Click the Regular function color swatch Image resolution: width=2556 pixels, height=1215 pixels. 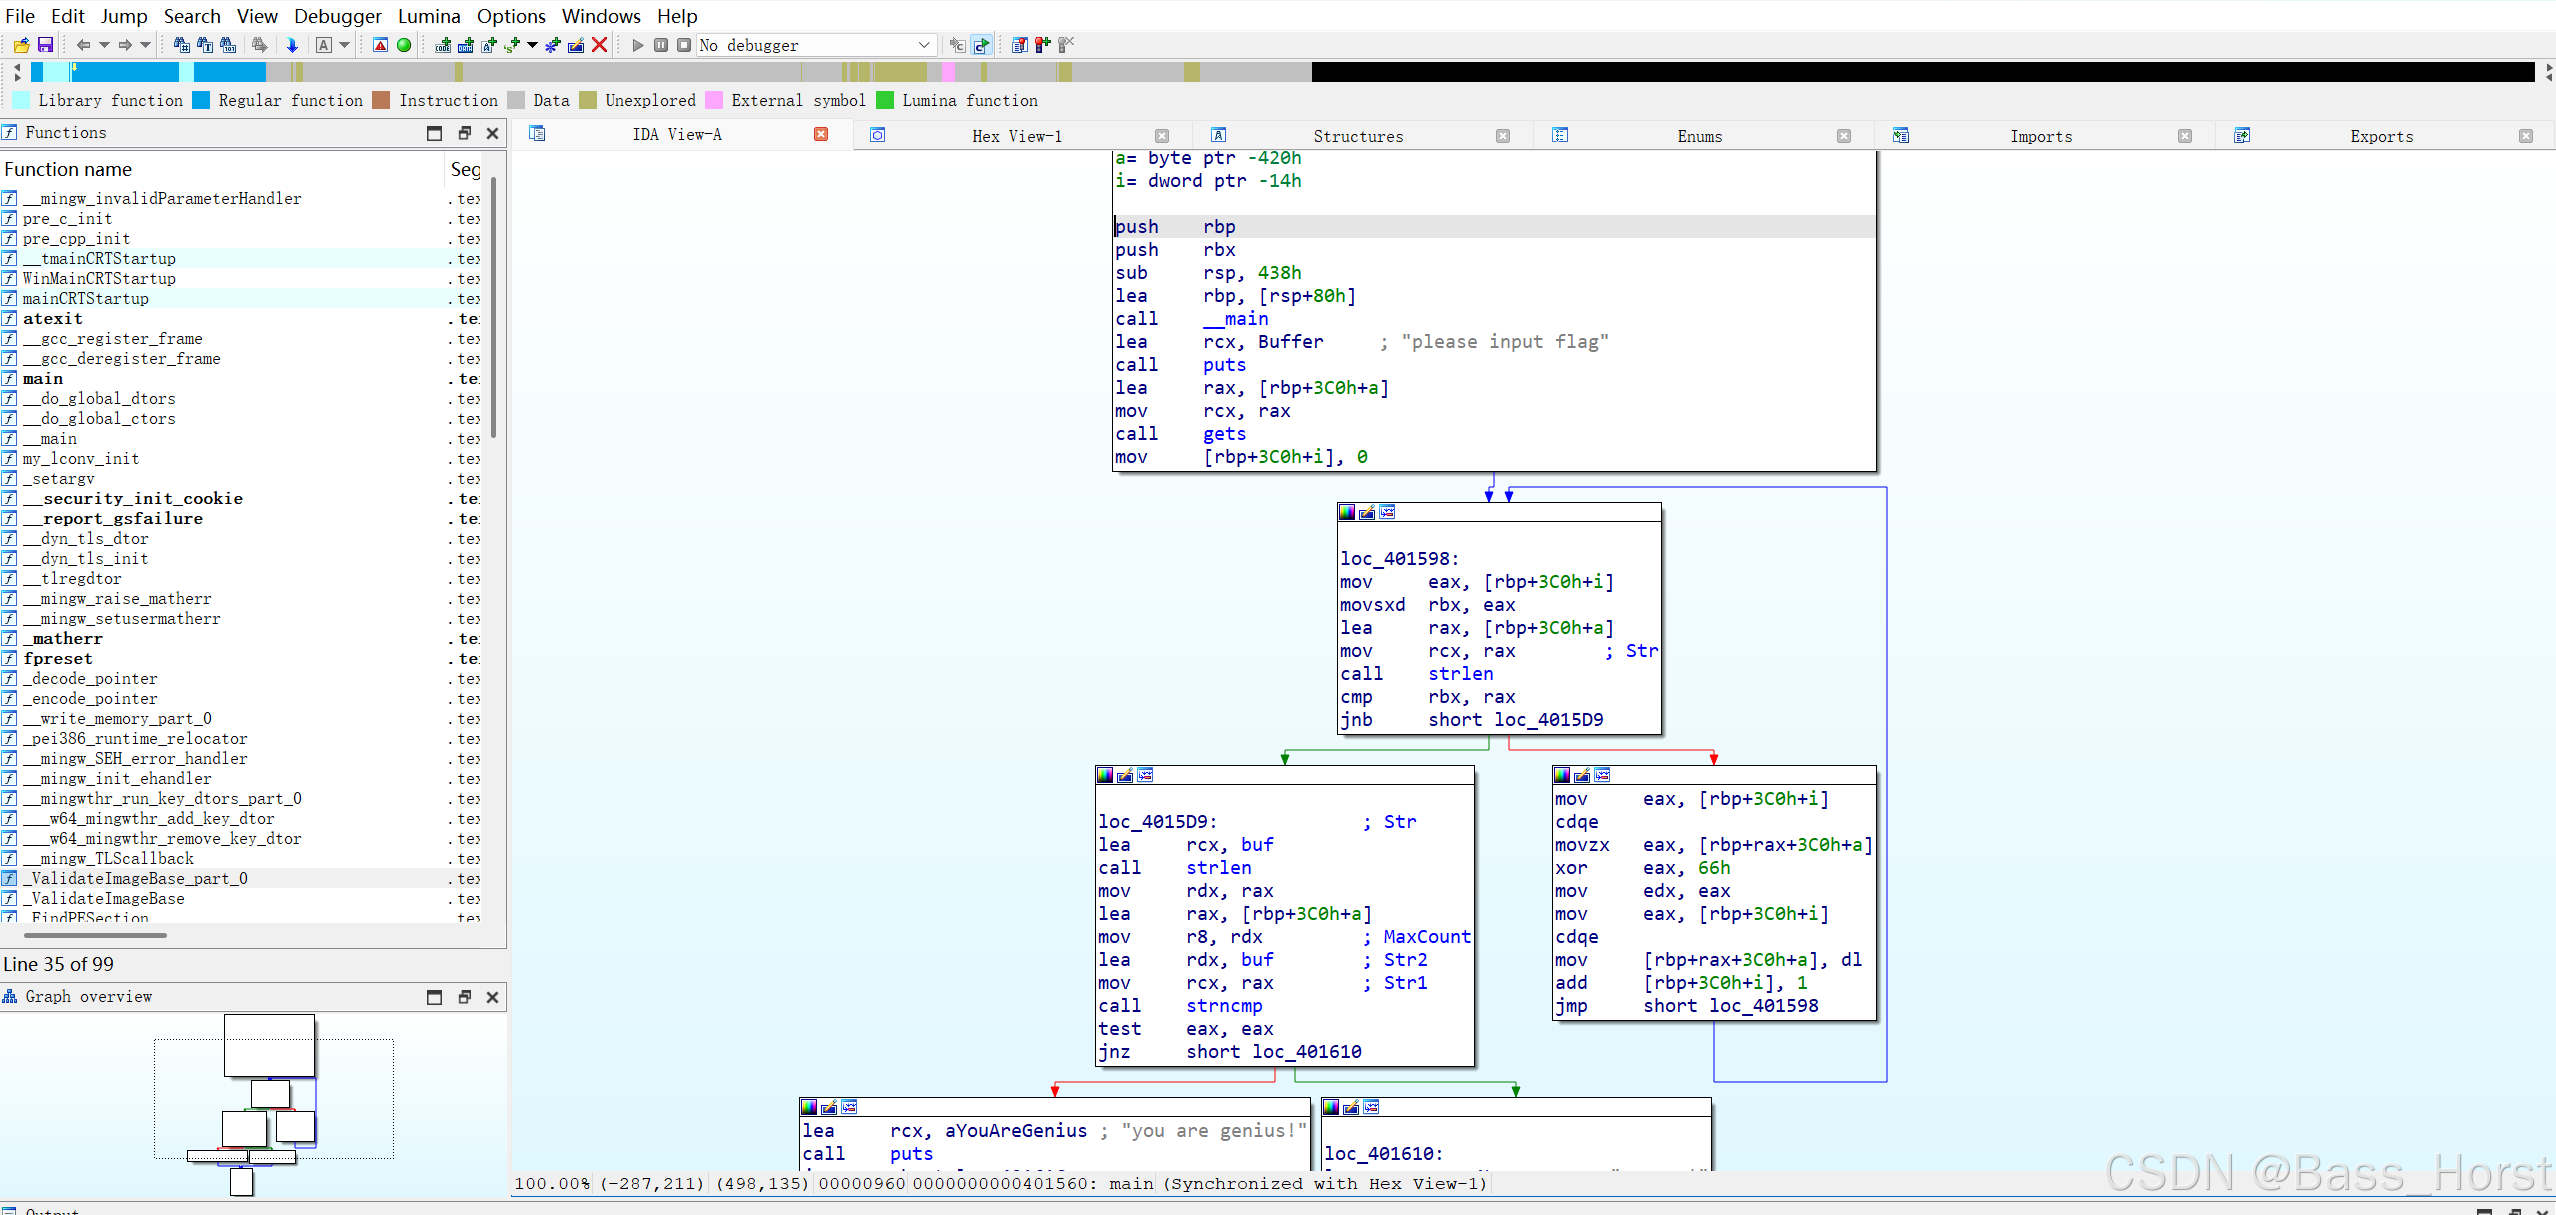(201, 100)
